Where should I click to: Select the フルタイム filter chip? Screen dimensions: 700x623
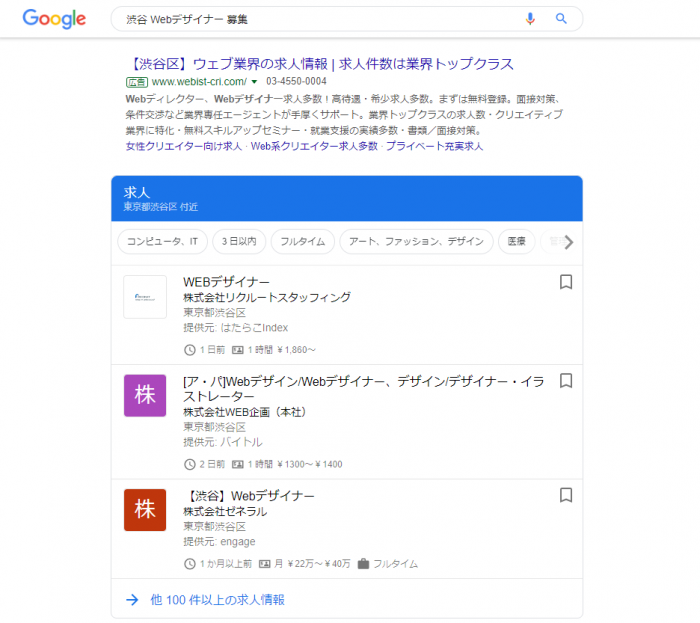tap(303, 241)
